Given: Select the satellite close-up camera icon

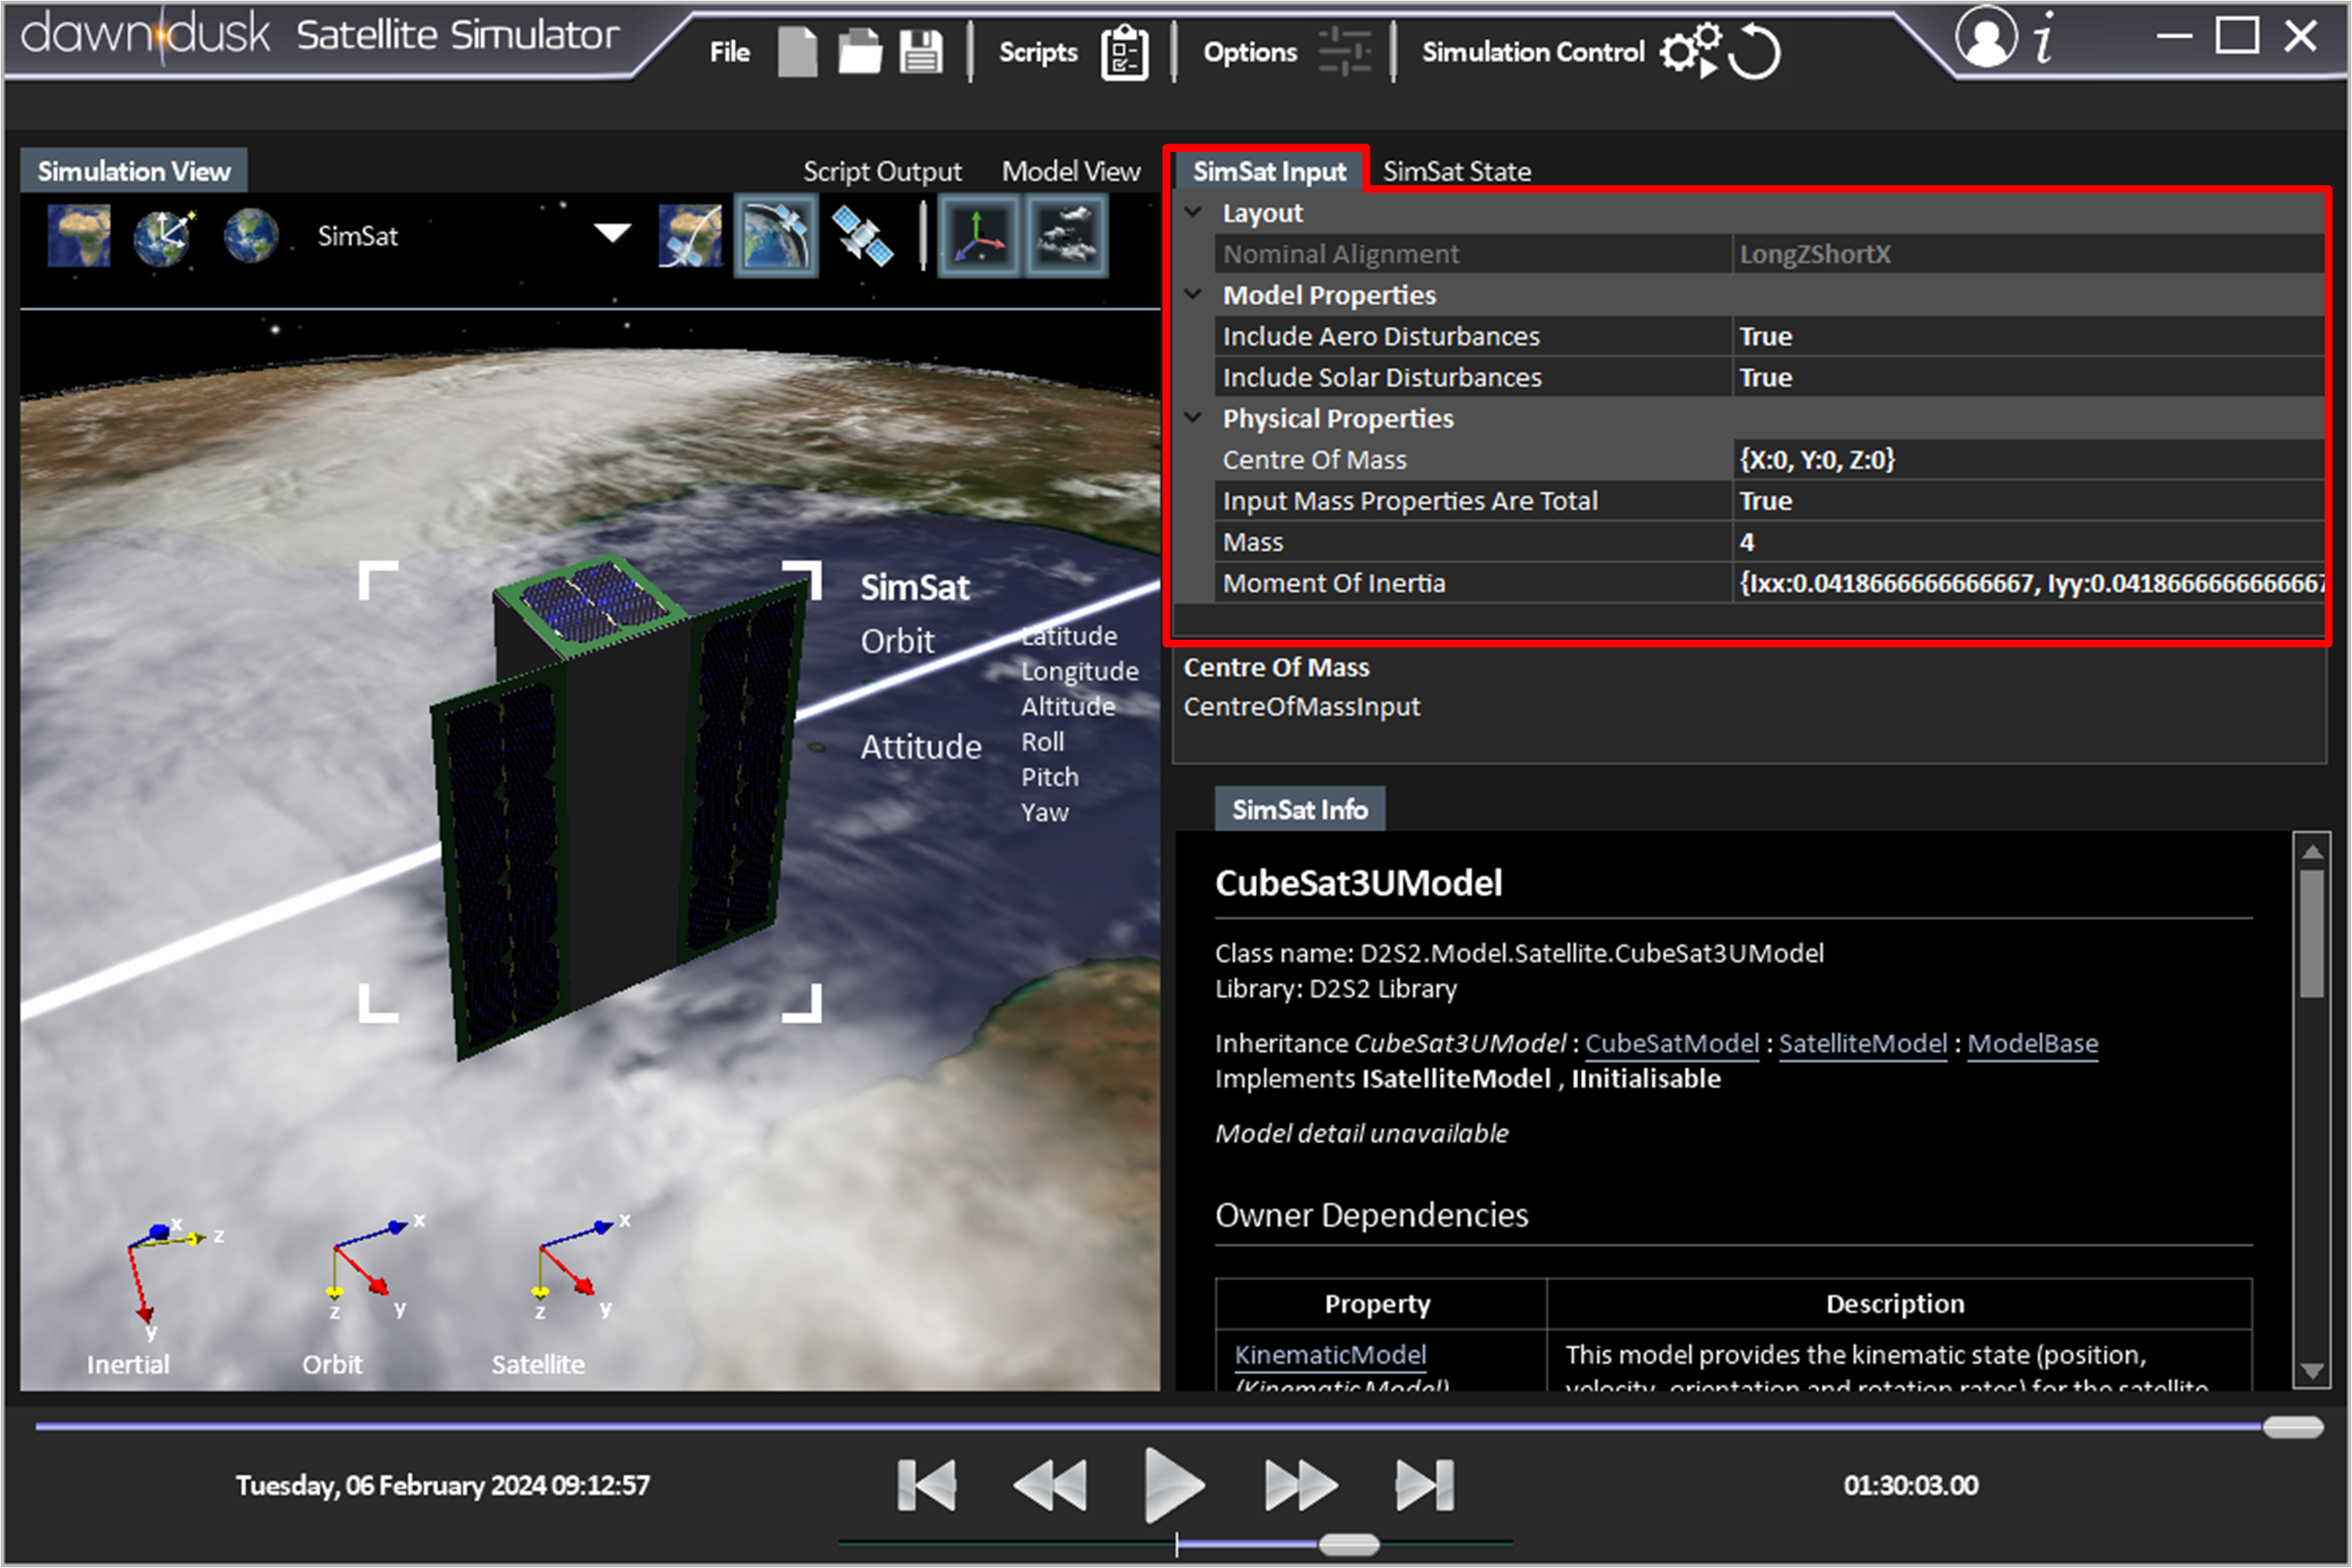Looking at the screenshot, I should (x=862, y=236).
